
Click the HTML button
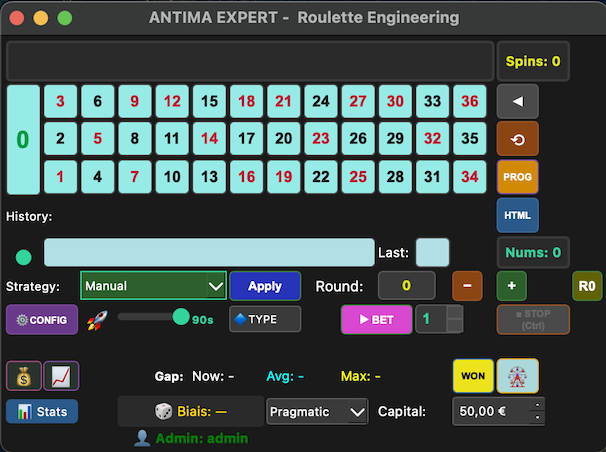point(517,215)
